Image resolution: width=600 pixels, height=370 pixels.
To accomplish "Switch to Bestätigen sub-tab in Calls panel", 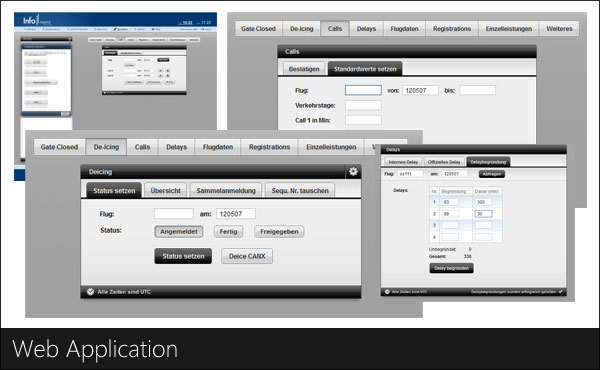I will tap(304, 69).
